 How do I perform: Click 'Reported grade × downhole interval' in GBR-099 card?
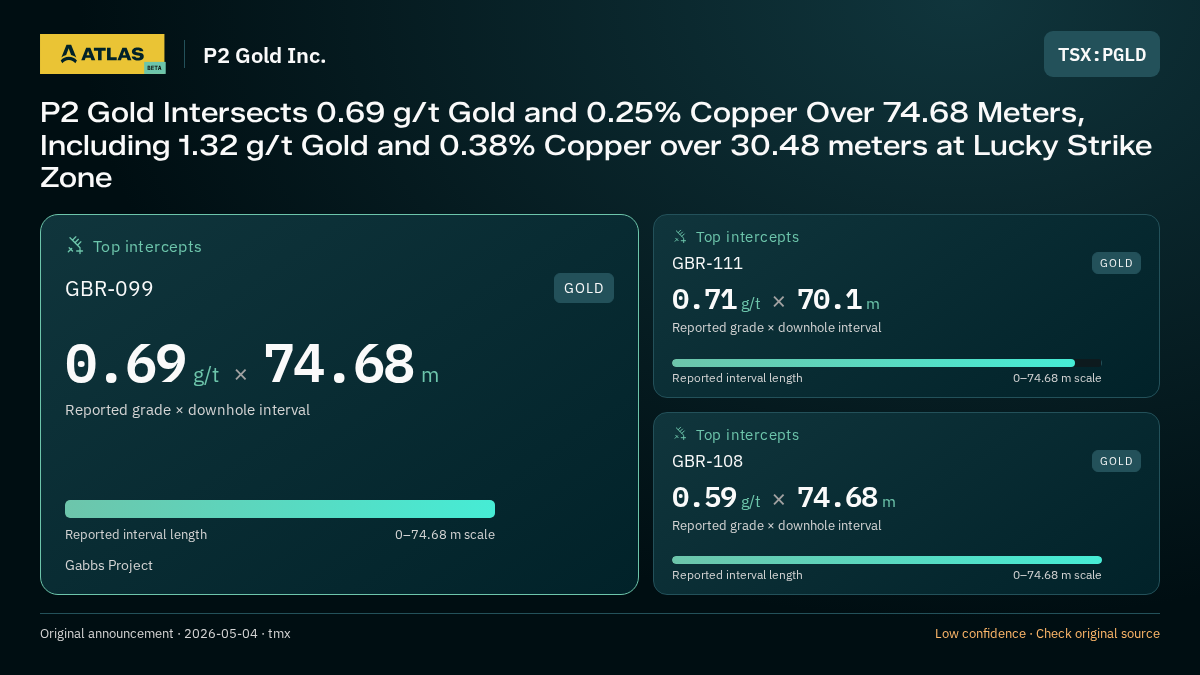click(187, 410)
